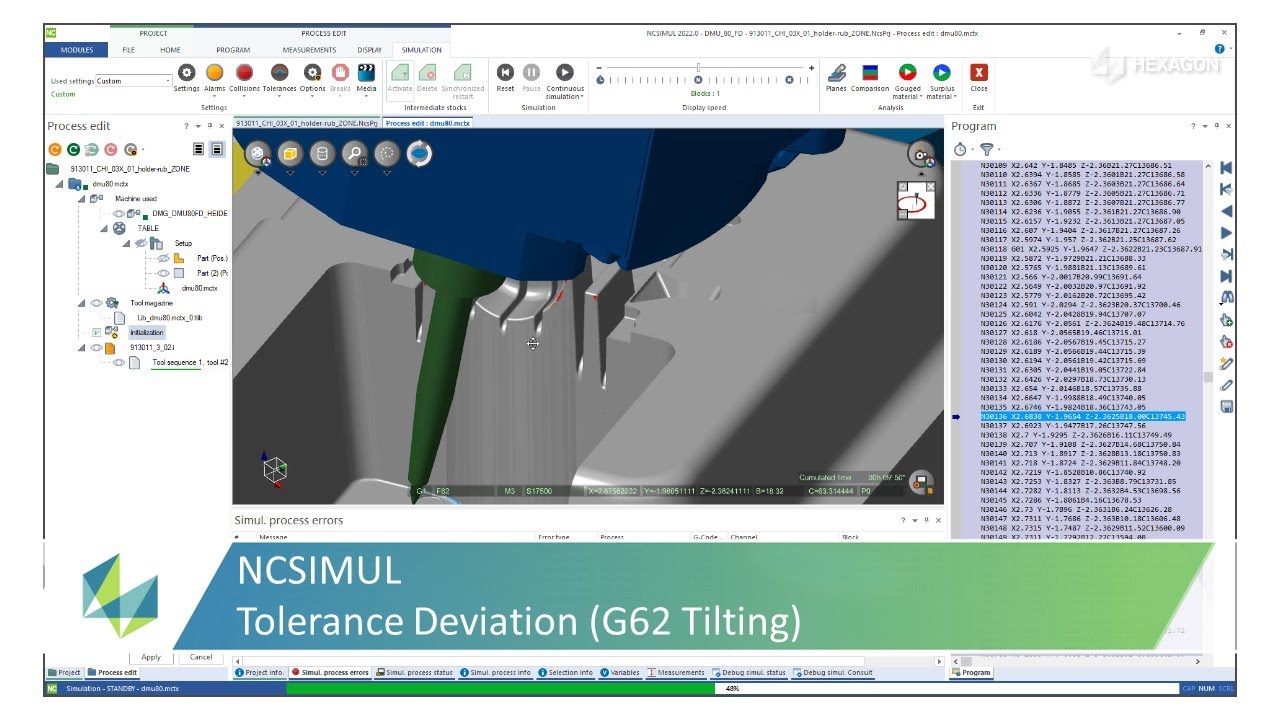The height and width of the screenshot is (720, 1280).
Task: Click the red Close simulation icon
Action: 979,72
